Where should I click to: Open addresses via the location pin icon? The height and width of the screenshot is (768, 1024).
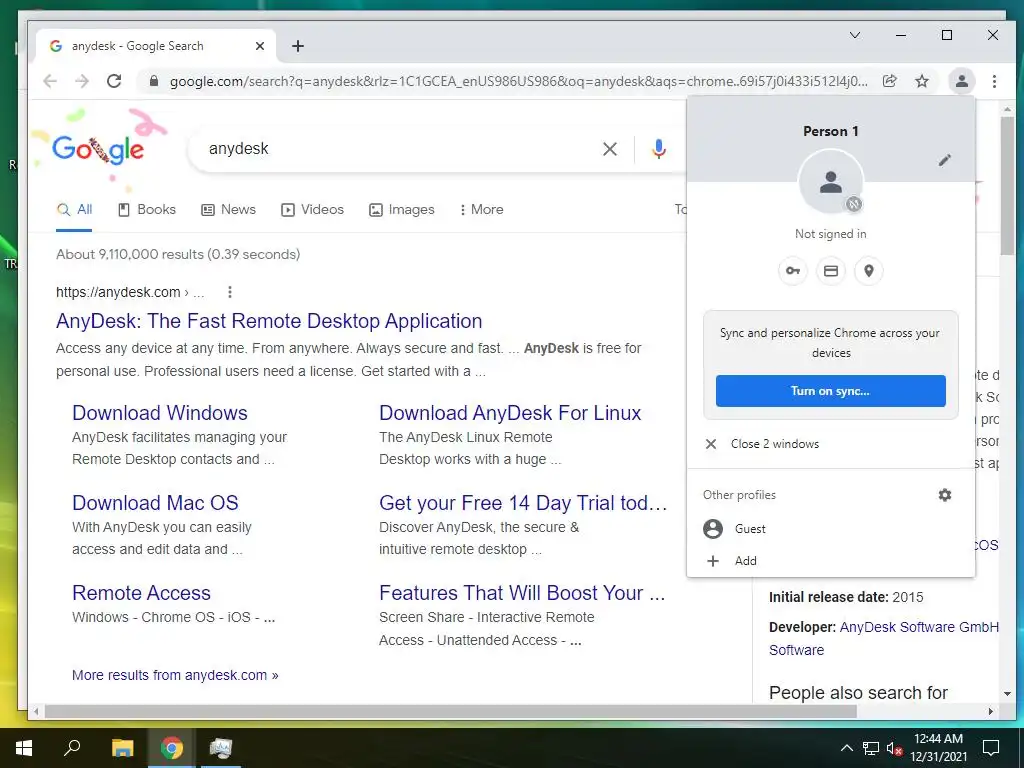pos(869,270)
